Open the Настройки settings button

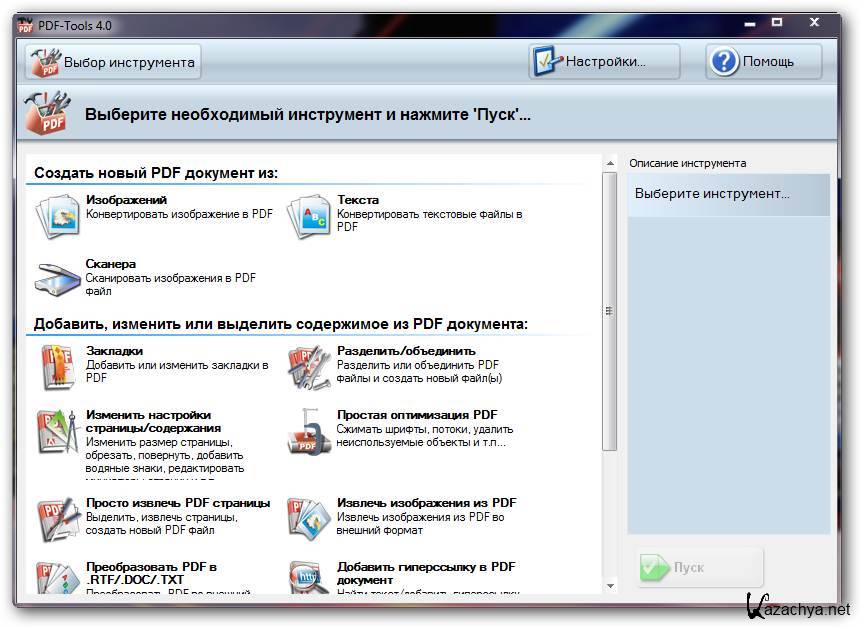pyautogui.click(x=604, y=62)
